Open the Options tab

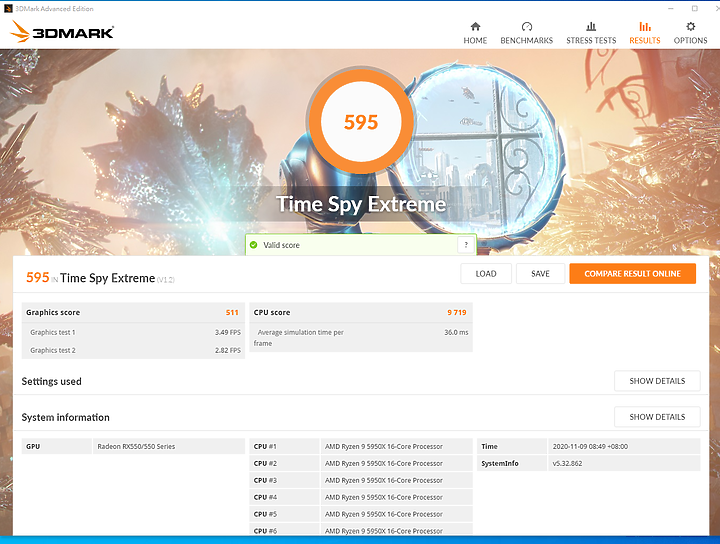point(690,33)
